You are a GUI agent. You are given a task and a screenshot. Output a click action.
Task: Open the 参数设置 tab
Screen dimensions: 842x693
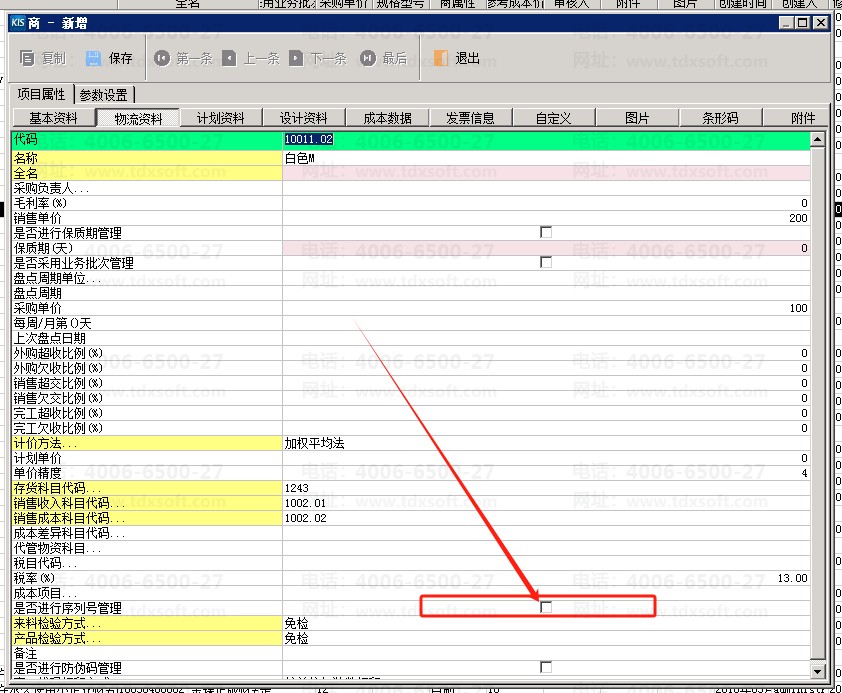coord(103,95)
